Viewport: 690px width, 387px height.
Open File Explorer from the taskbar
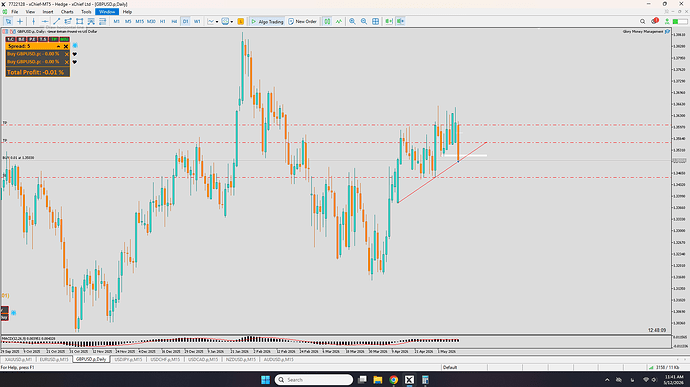(x=378, y=380)
